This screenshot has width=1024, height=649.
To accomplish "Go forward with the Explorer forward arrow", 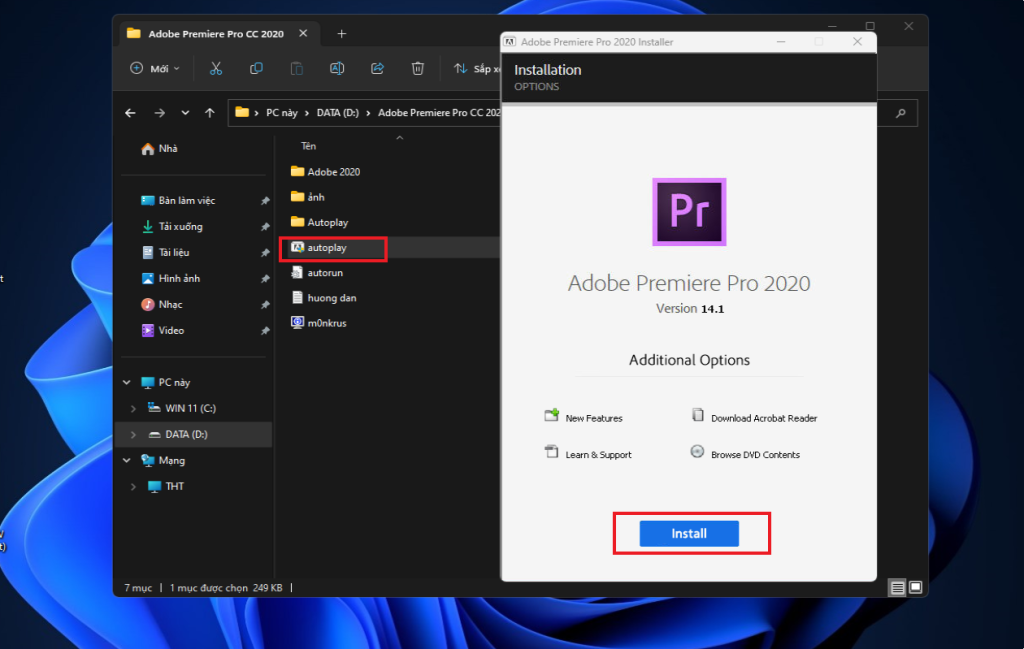I will pyautogui.click(x=159, y=113).
